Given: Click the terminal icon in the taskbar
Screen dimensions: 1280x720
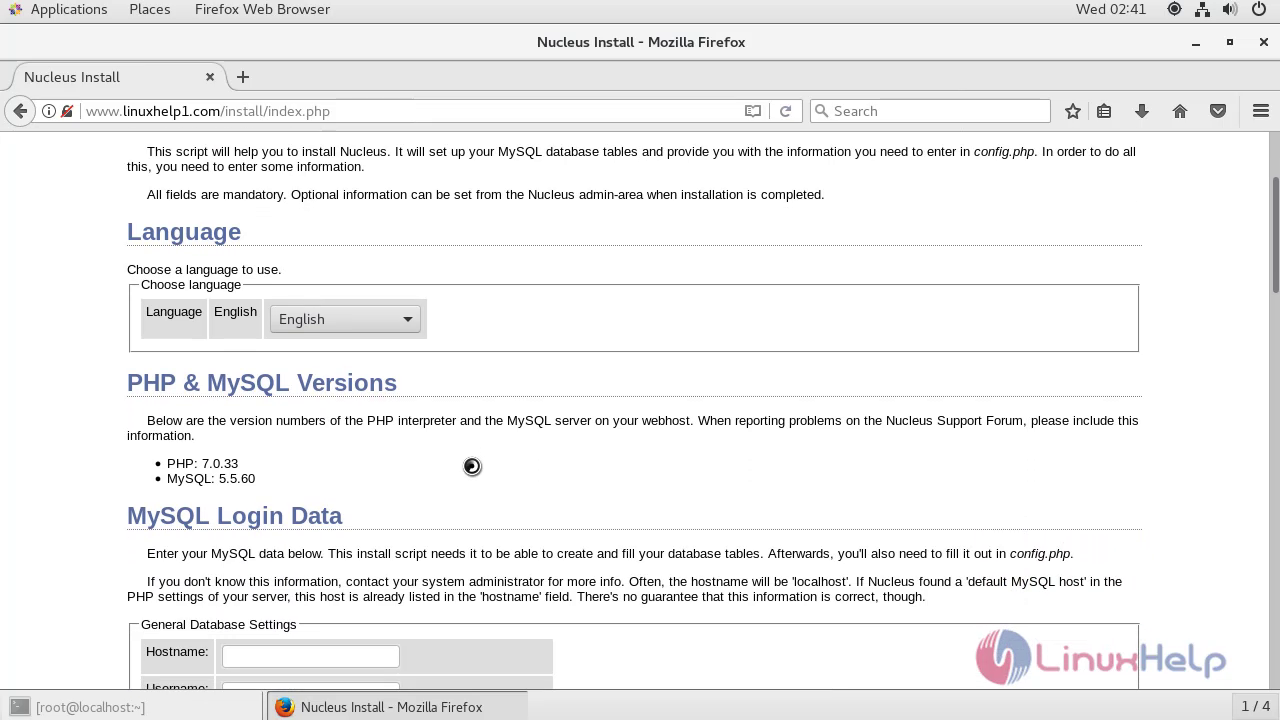Looking at the screenshot, I should click(x=19, y=707).
